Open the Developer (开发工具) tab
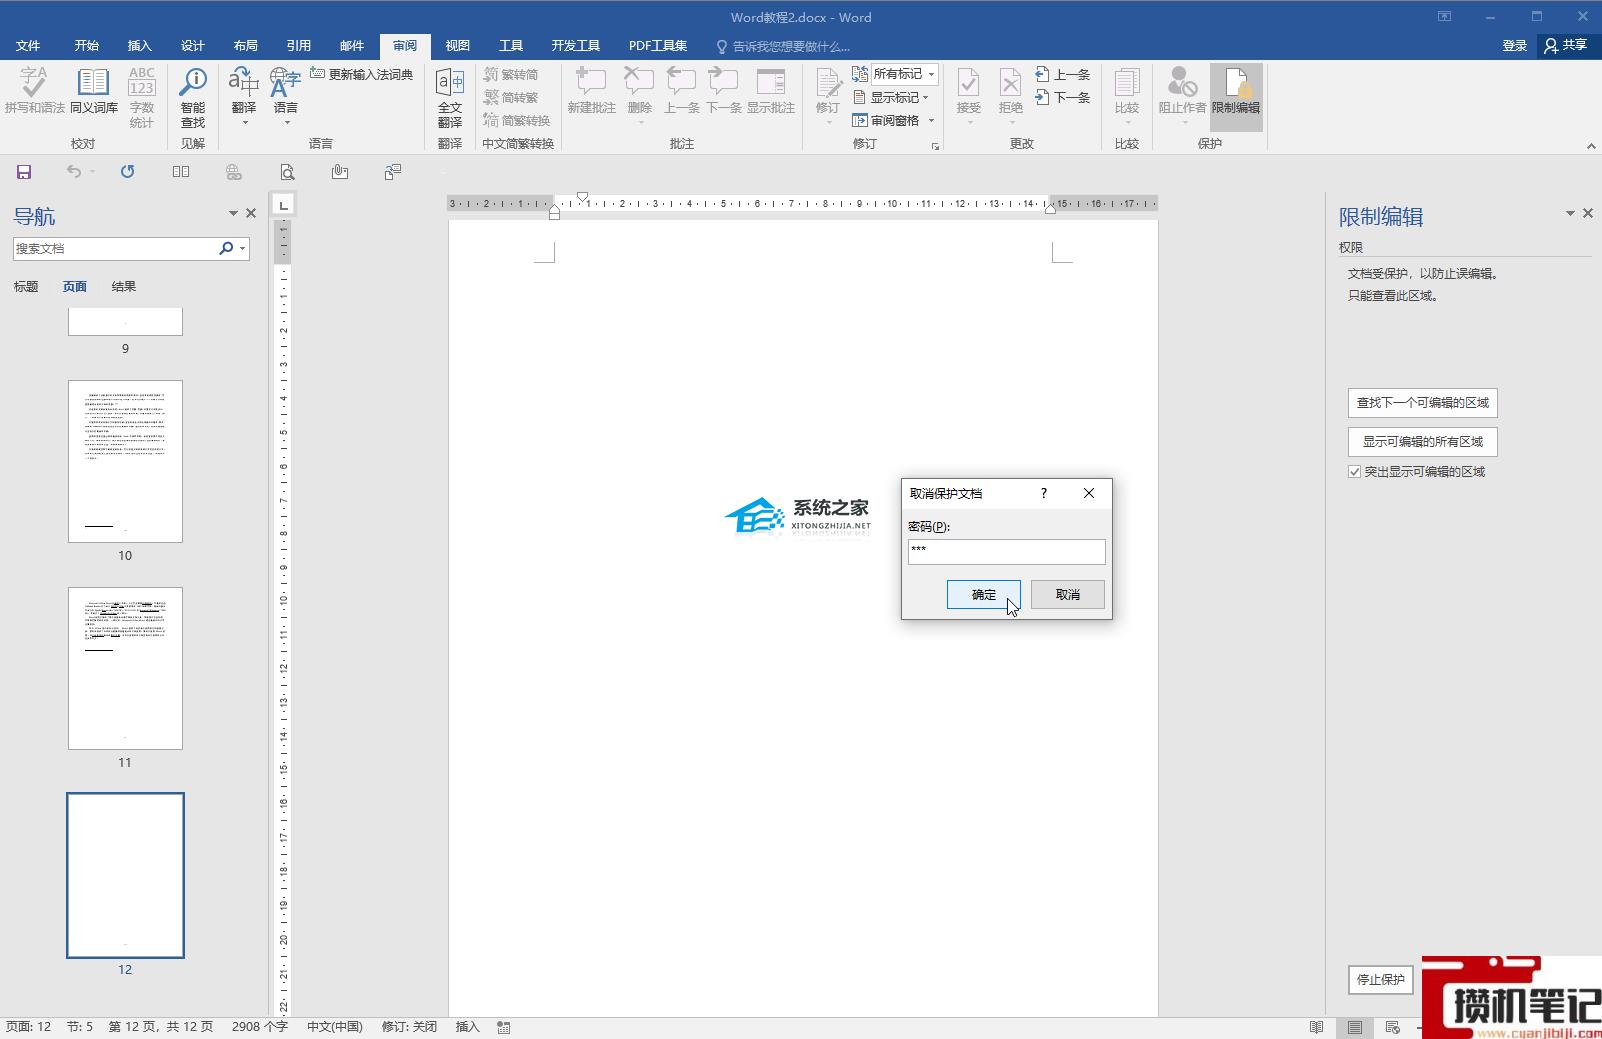The image size is (1602, 1039). point(576,46)
